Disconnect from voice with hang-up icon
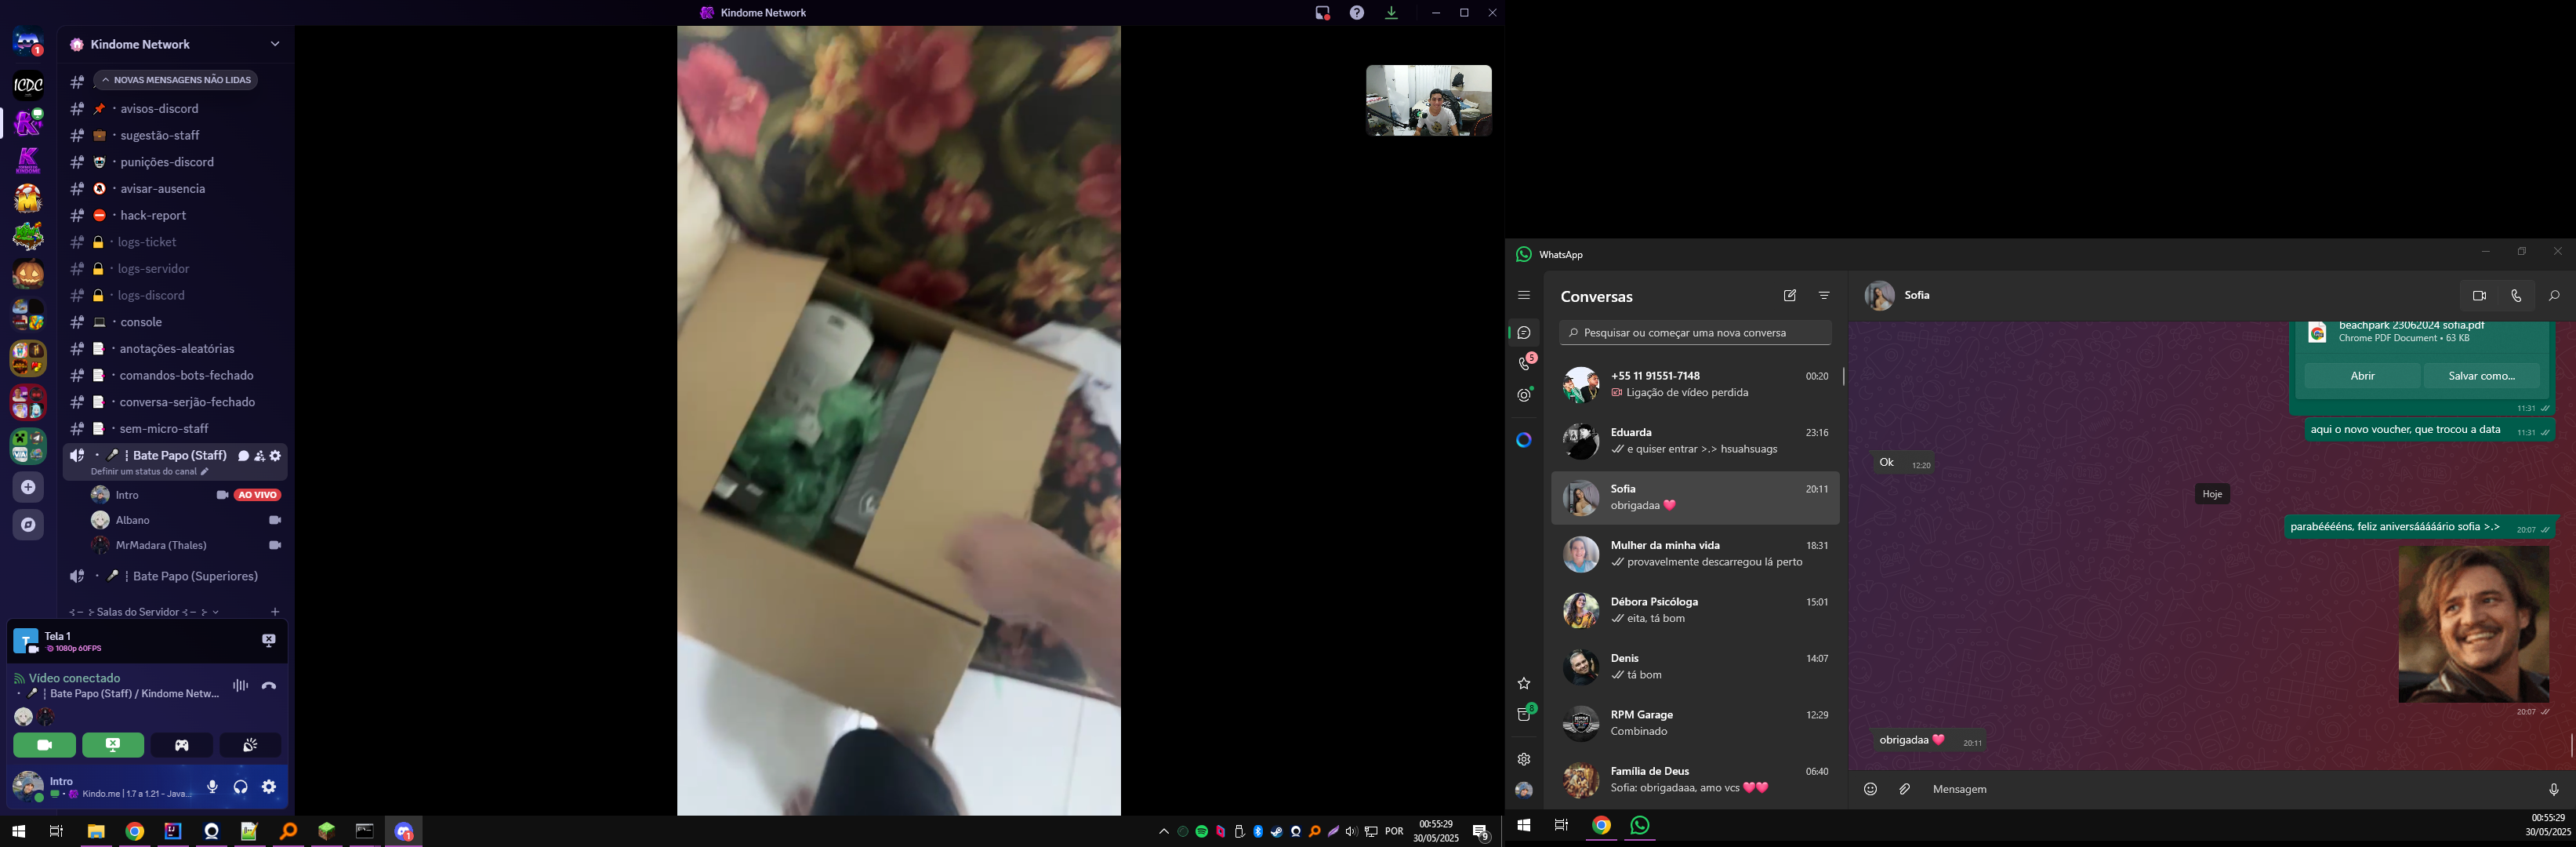Viewport: 2576px width, 847px height. pyautogui.click(x=268, y=685)
